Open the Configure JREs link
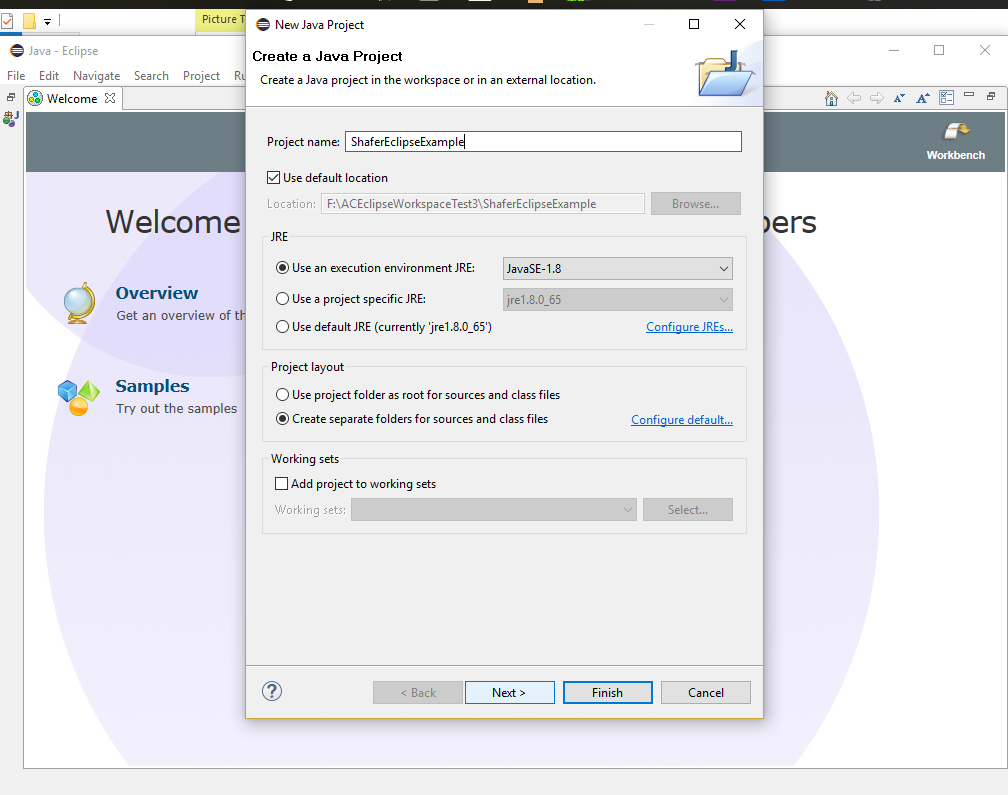 click(x=689, y=327)
